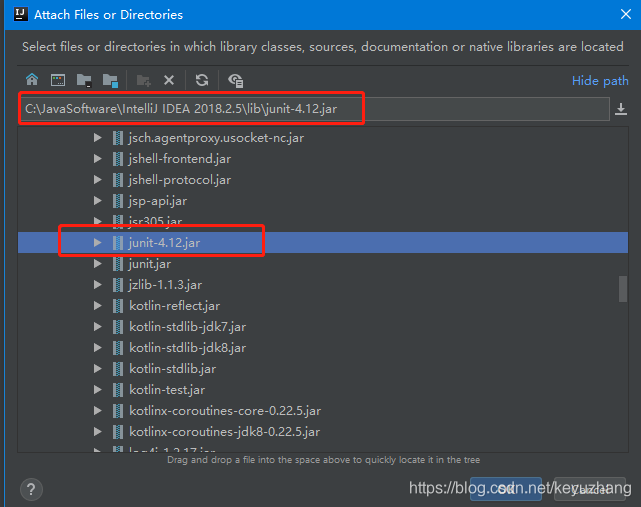The height and width of the screenshot is (507, 641).
Task: Open the path history download arrow
Action: tap(621, 109)
